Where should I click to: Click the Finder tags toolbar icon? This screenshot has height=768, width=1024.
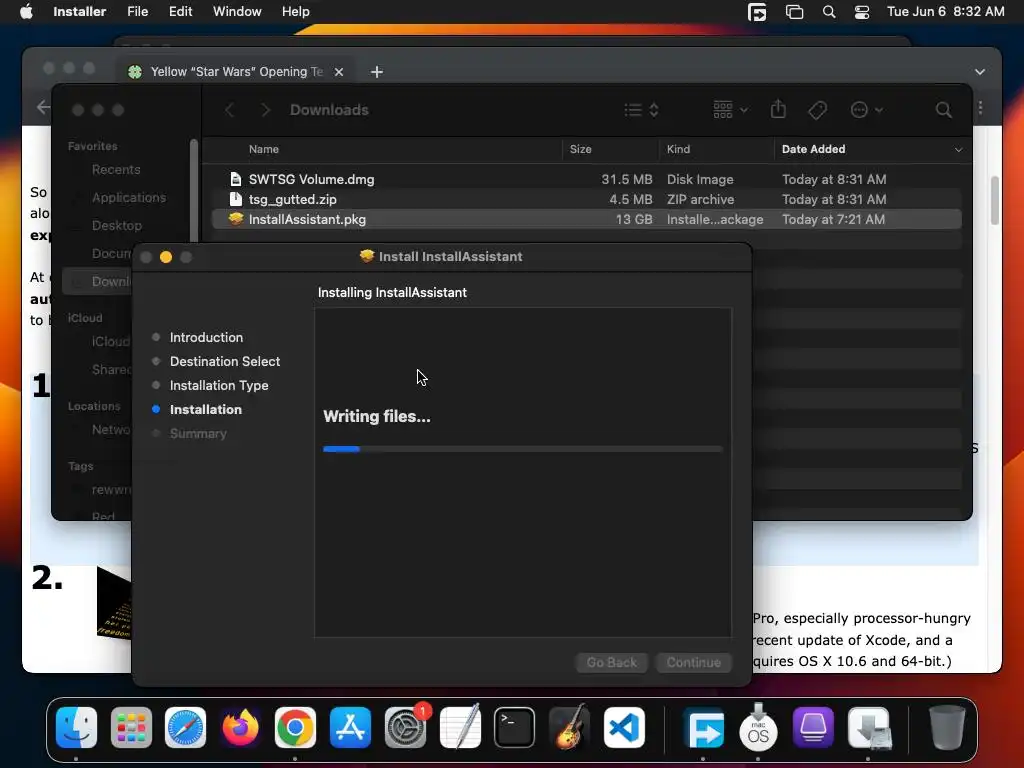[817, 110]
